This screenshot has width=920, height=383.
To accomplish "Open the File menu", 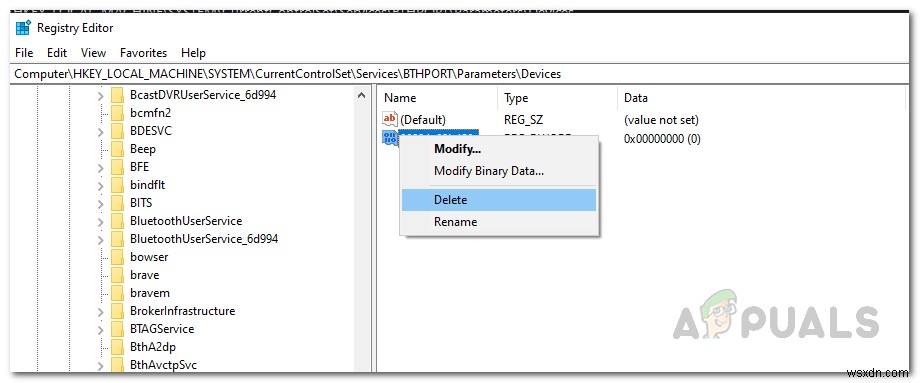I will pyautogui.click(x=24, y=53).
